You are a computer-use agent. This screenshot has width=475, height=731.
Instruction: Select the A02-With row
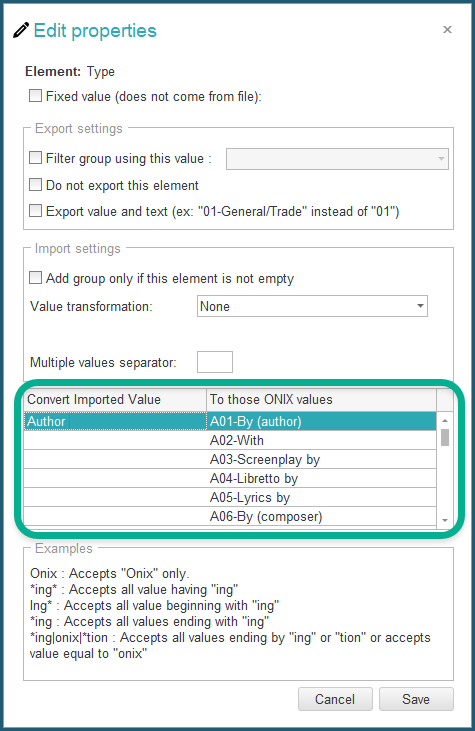[230, 440]
